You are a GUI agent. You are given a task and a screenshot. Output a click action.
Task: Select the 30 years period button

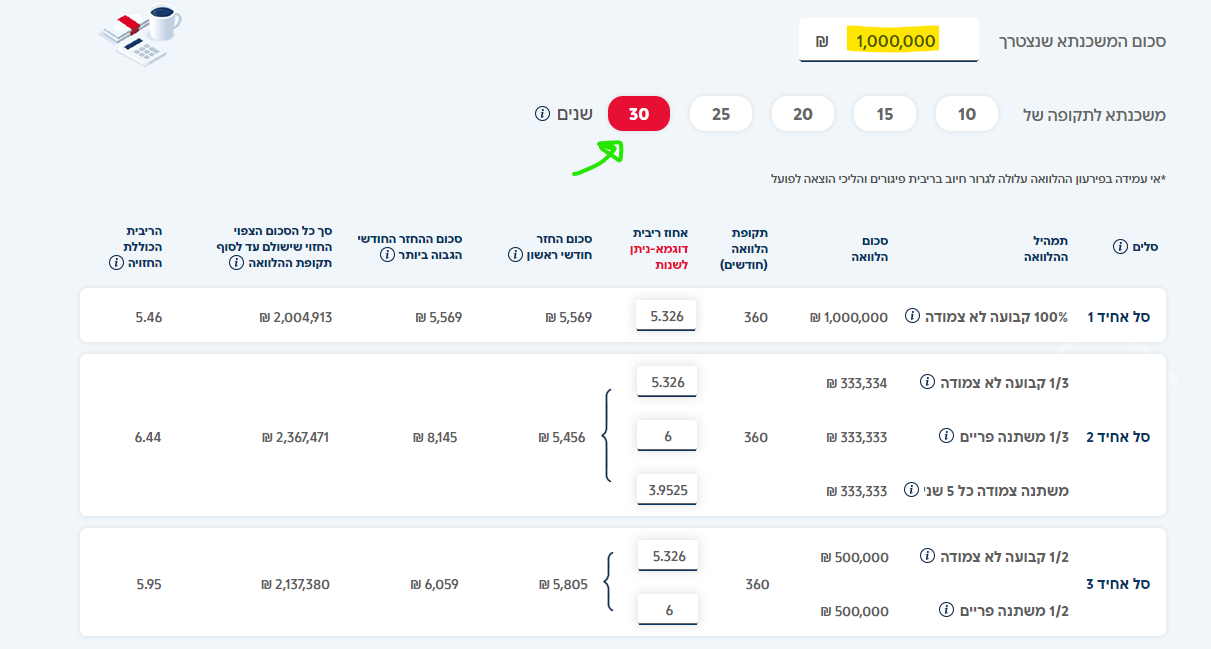[x=639, y=114]
